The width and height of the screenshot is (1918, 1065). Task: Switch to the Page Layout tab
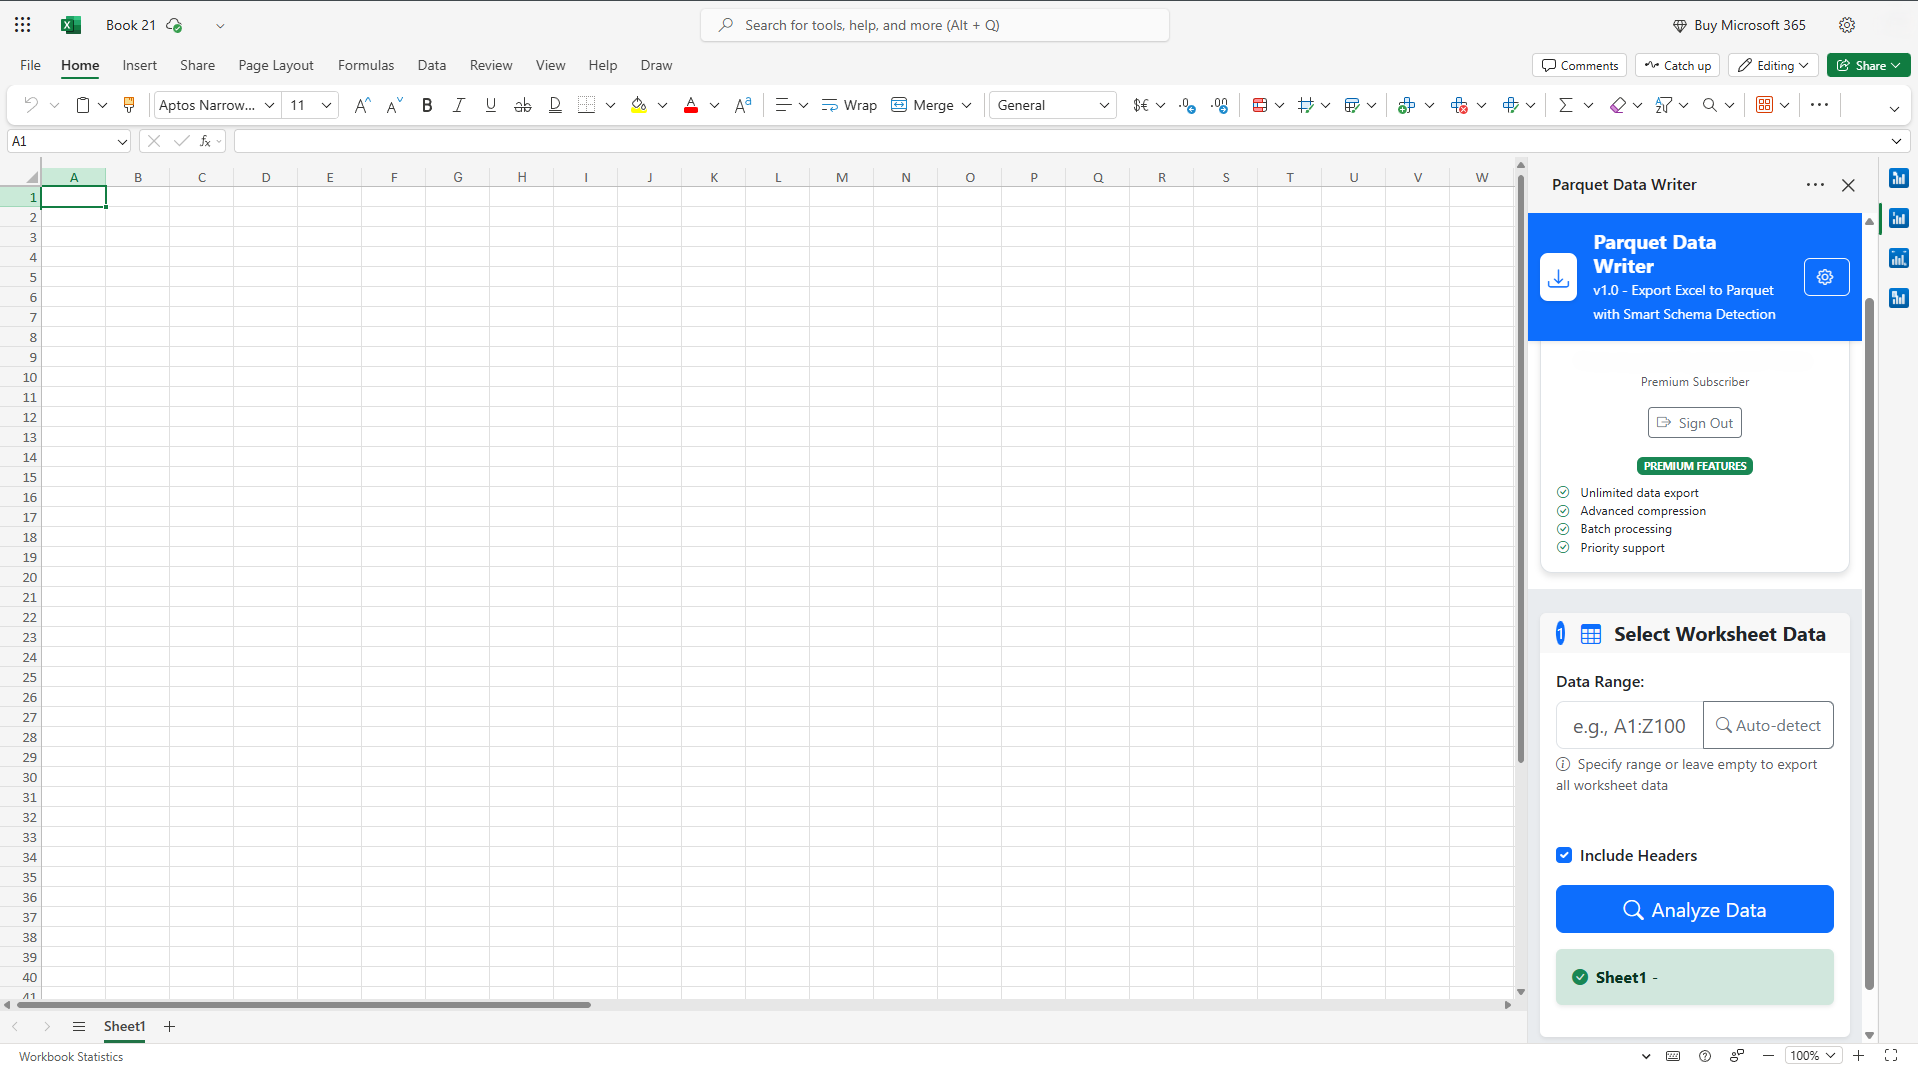point(276,65)
